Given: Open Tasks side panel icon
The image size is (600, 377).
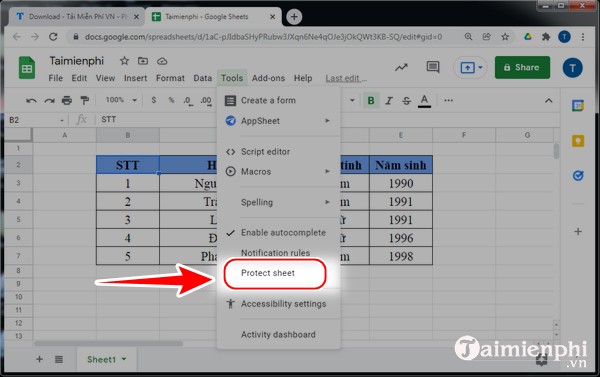Looking at the screenshot, I should [x=578, y=176].
